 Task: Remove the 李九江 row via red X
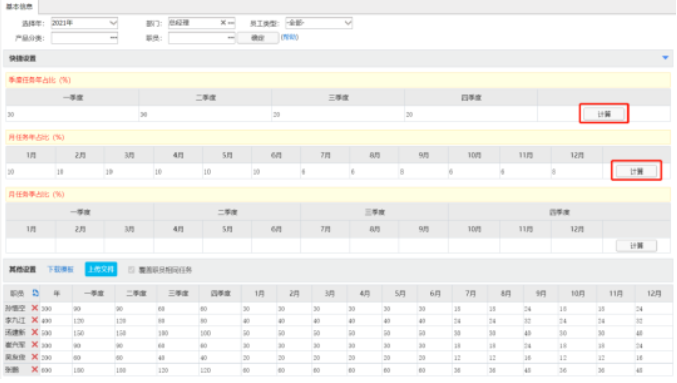click(35, 320)
